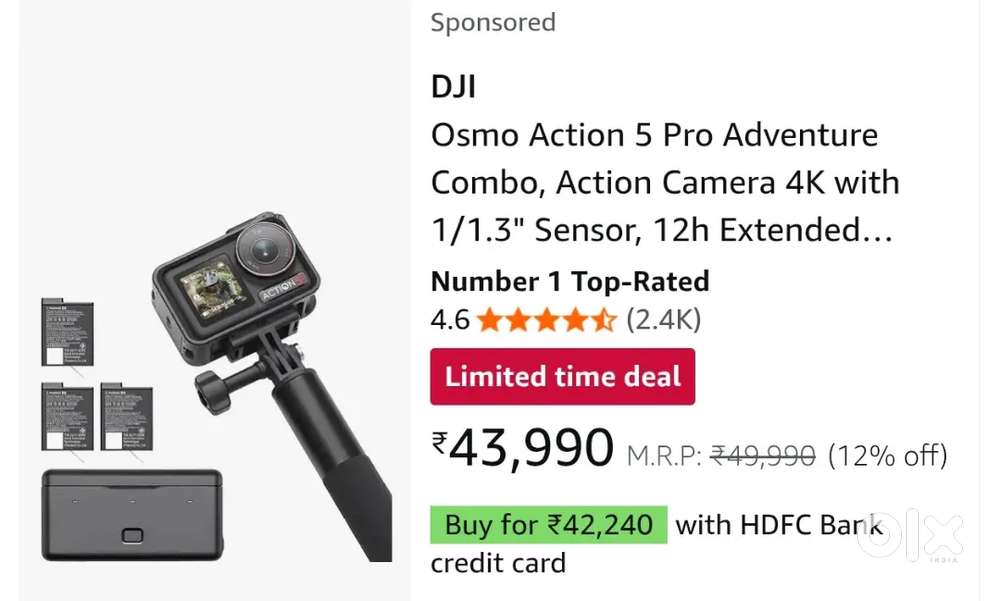Click the red Limited time deal badge
Screen dimensions: 1000x601
562,377
